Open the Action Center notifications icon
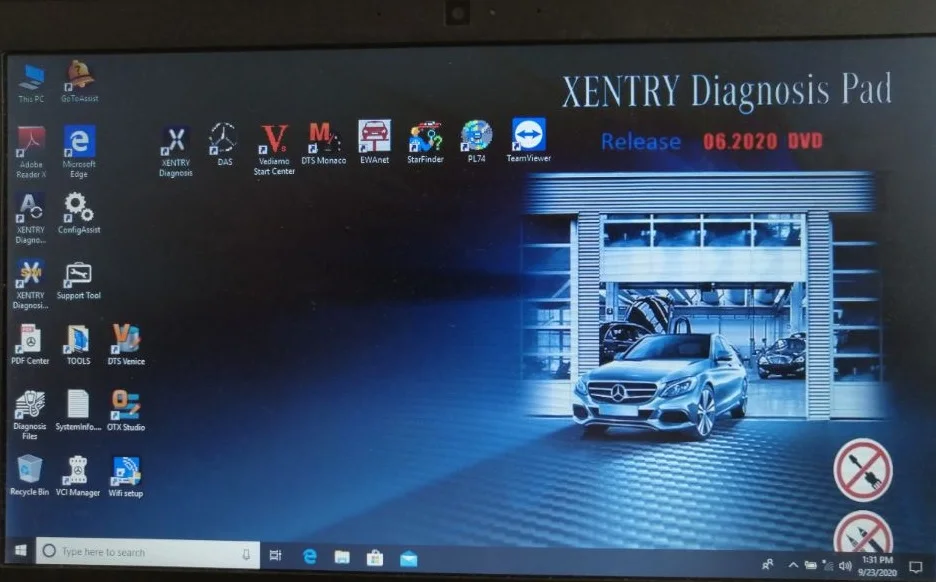Screen dimensions: 936x582 click(x=916, y=566)
